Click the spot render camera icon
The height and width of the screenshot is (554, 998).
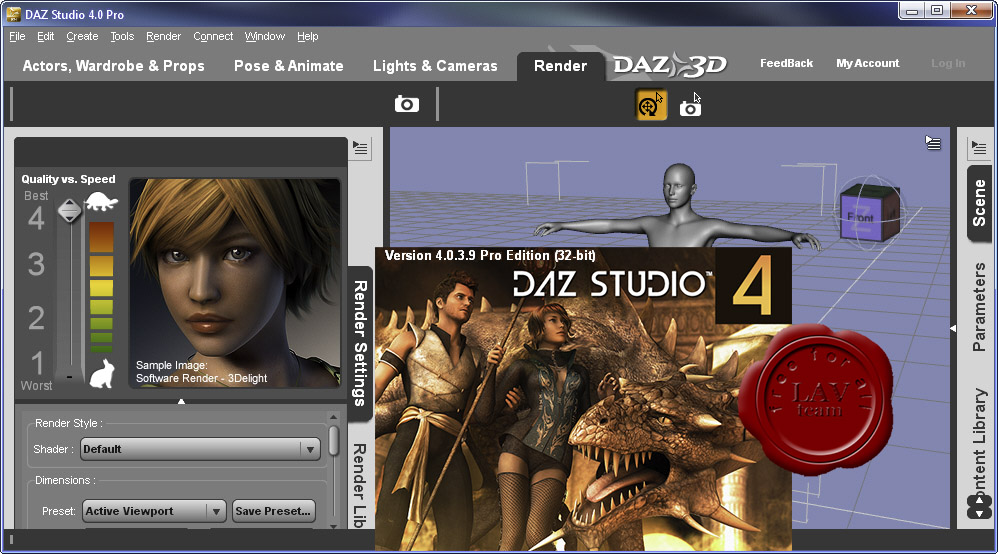pyautogui.click(x=690, y=107)
